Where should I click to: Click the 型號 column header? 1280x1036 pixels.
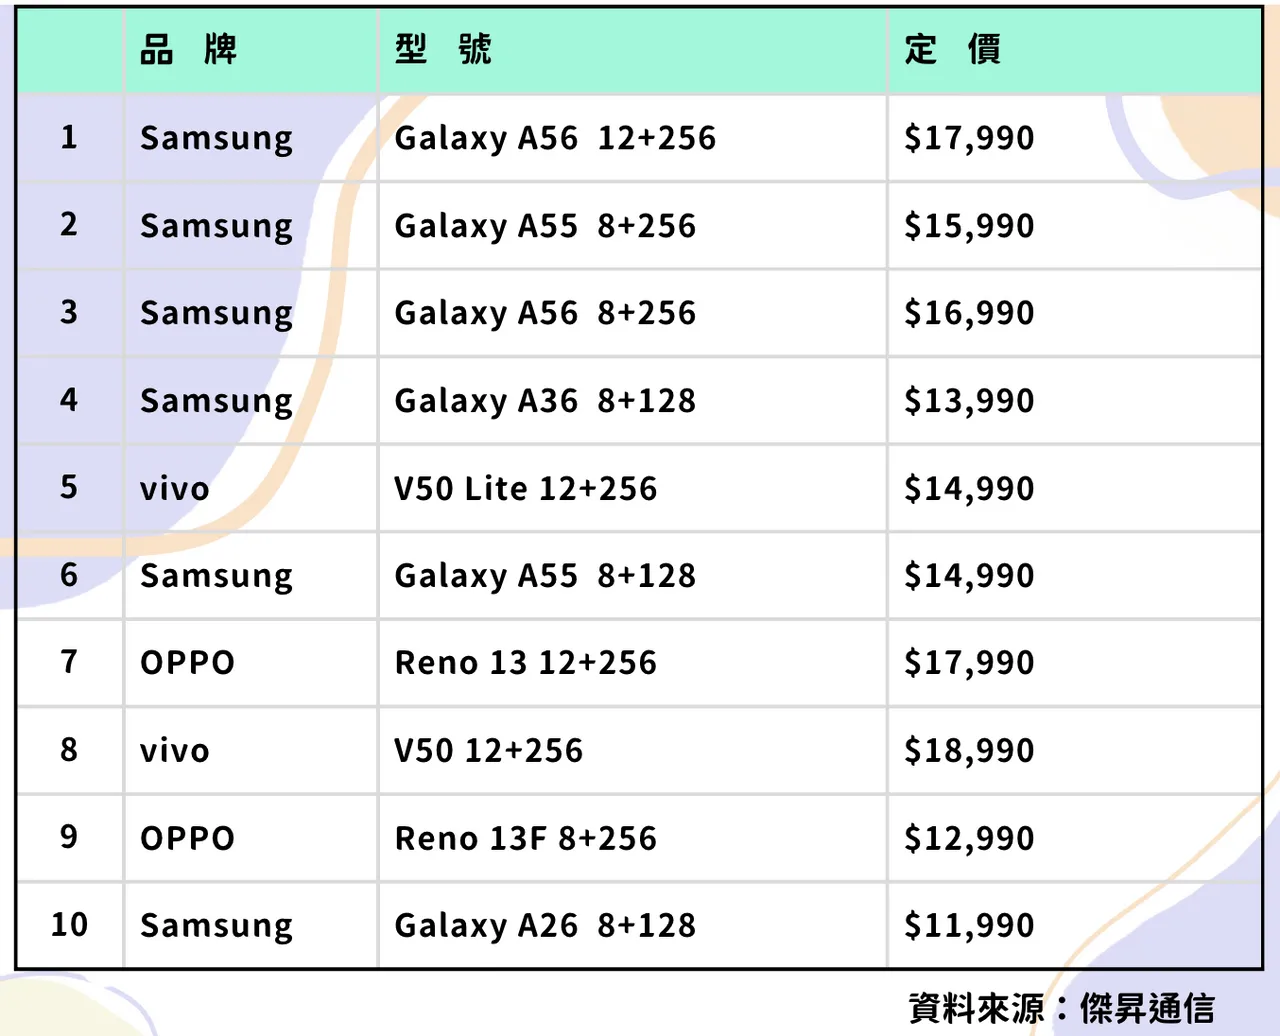(443, 49)
